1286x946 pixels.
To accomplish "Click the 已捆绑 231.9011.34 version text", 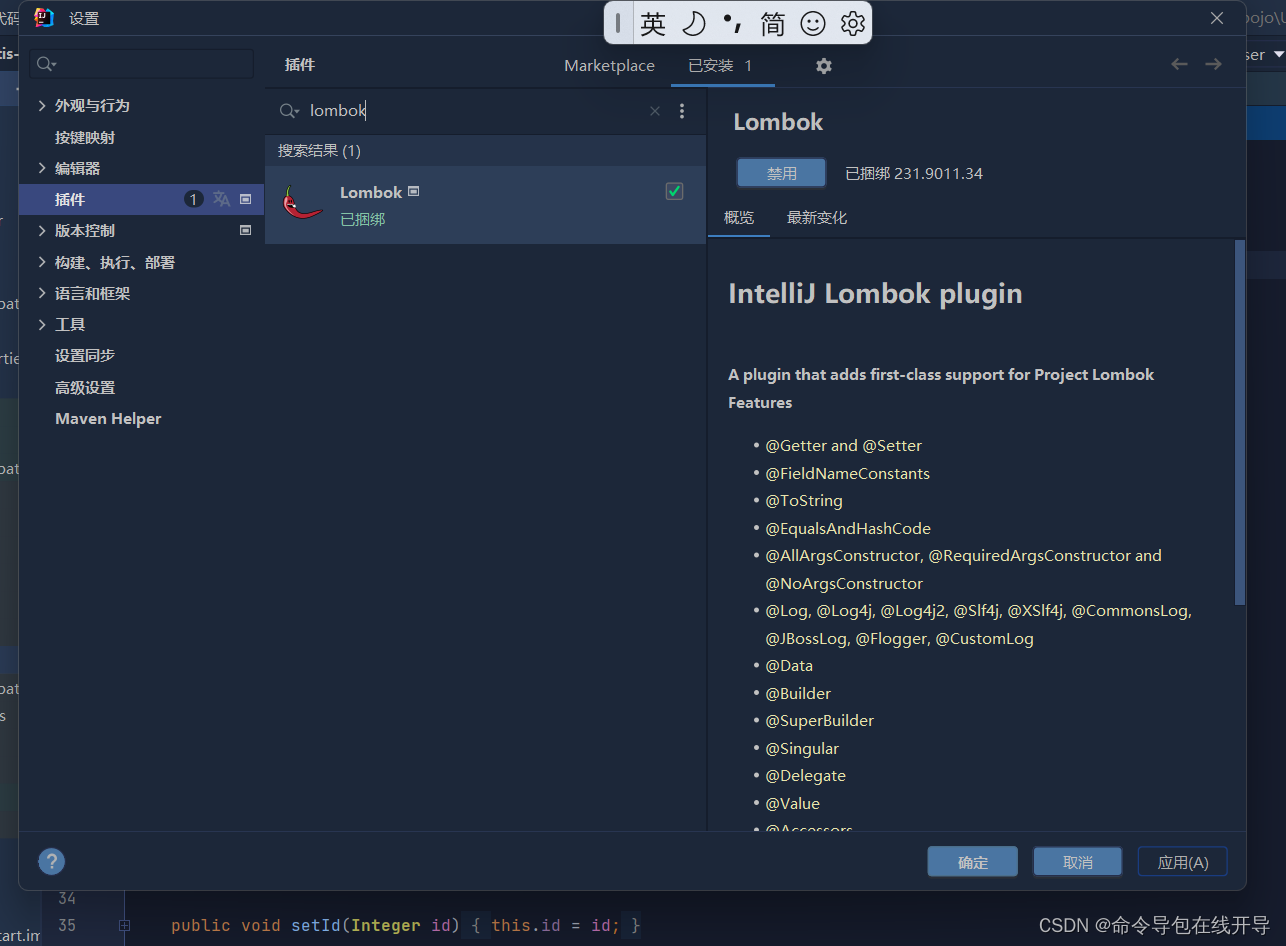I will [x=914, y=173].
